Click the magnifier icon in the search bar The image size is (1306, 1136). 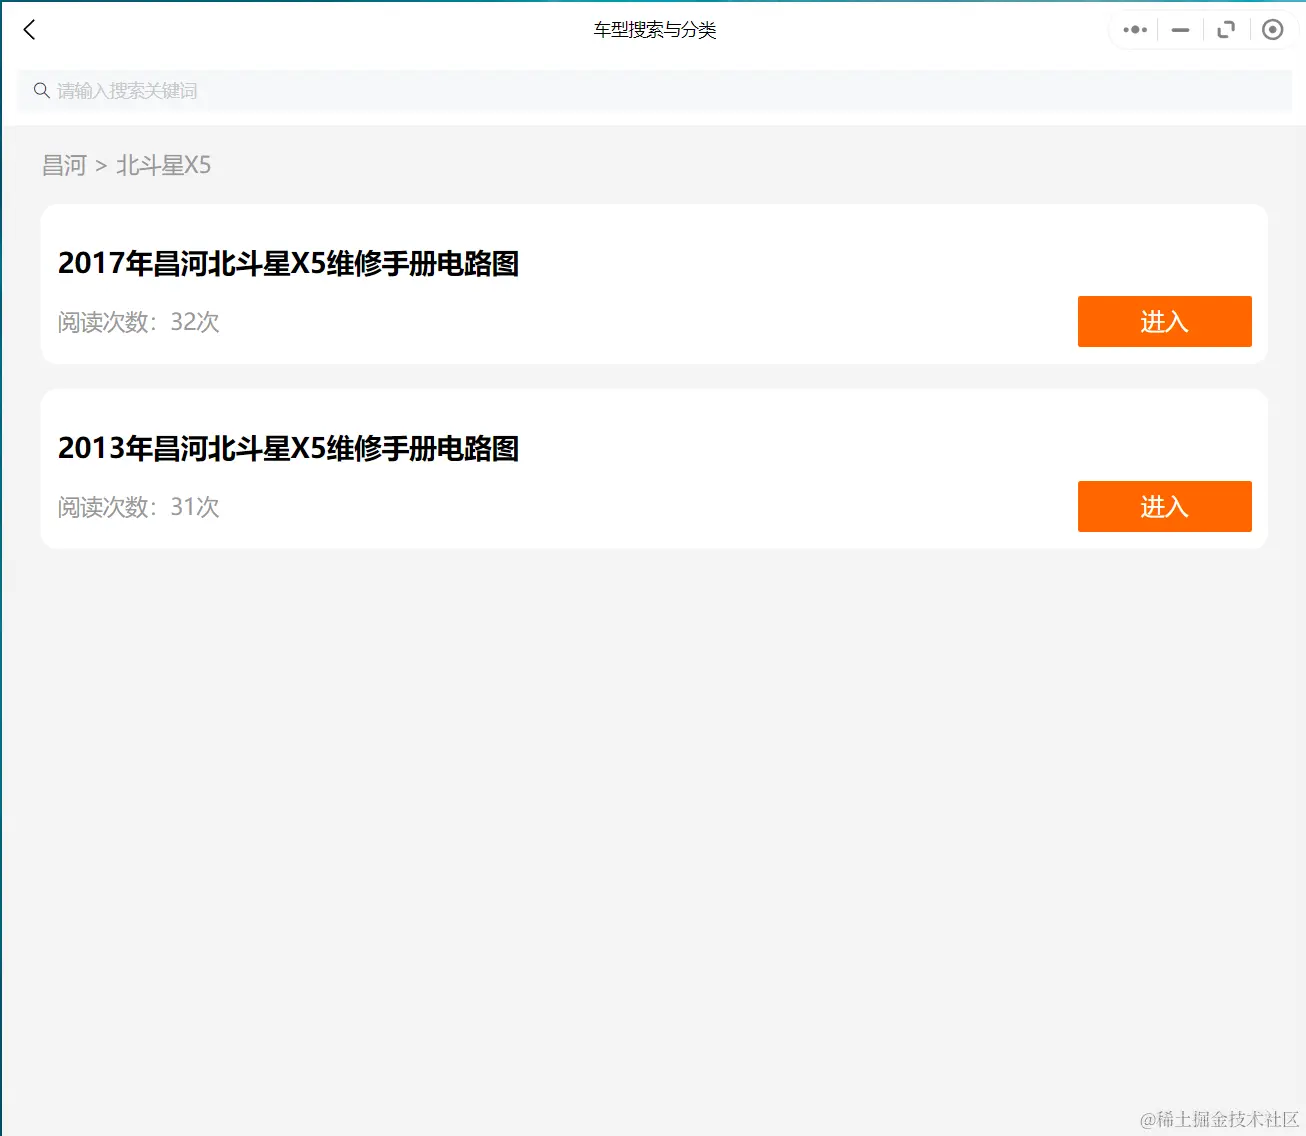[41, 90]
